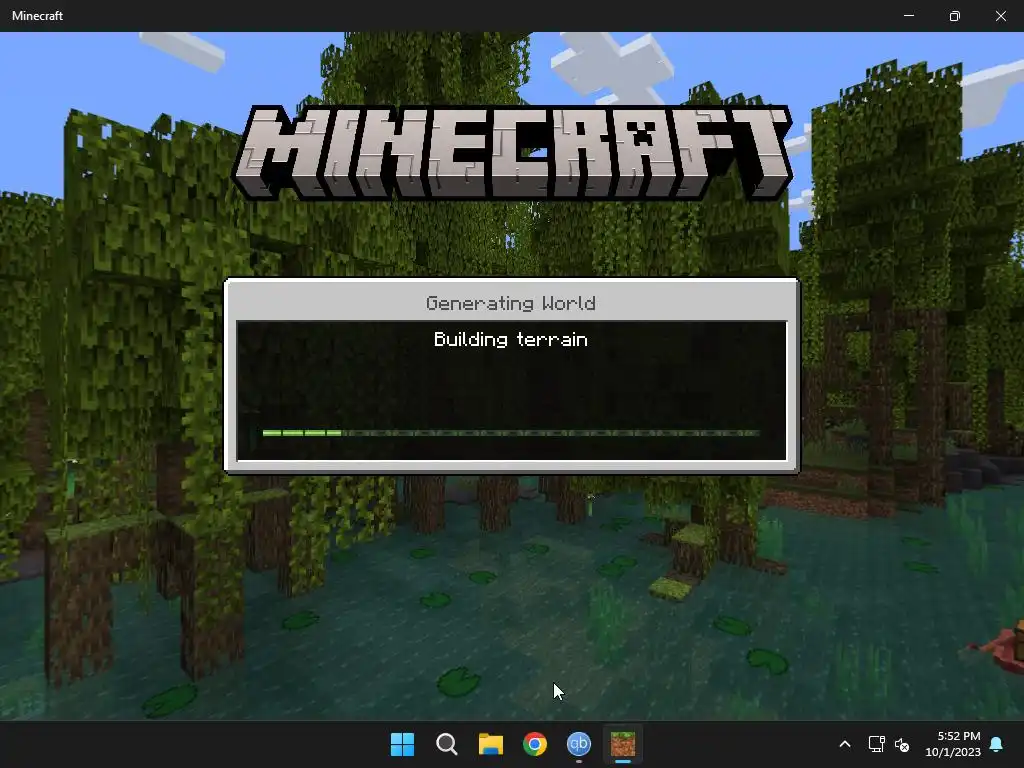Open the network status icon
The image size is (1024, 768).
click(x=876, y=744)
